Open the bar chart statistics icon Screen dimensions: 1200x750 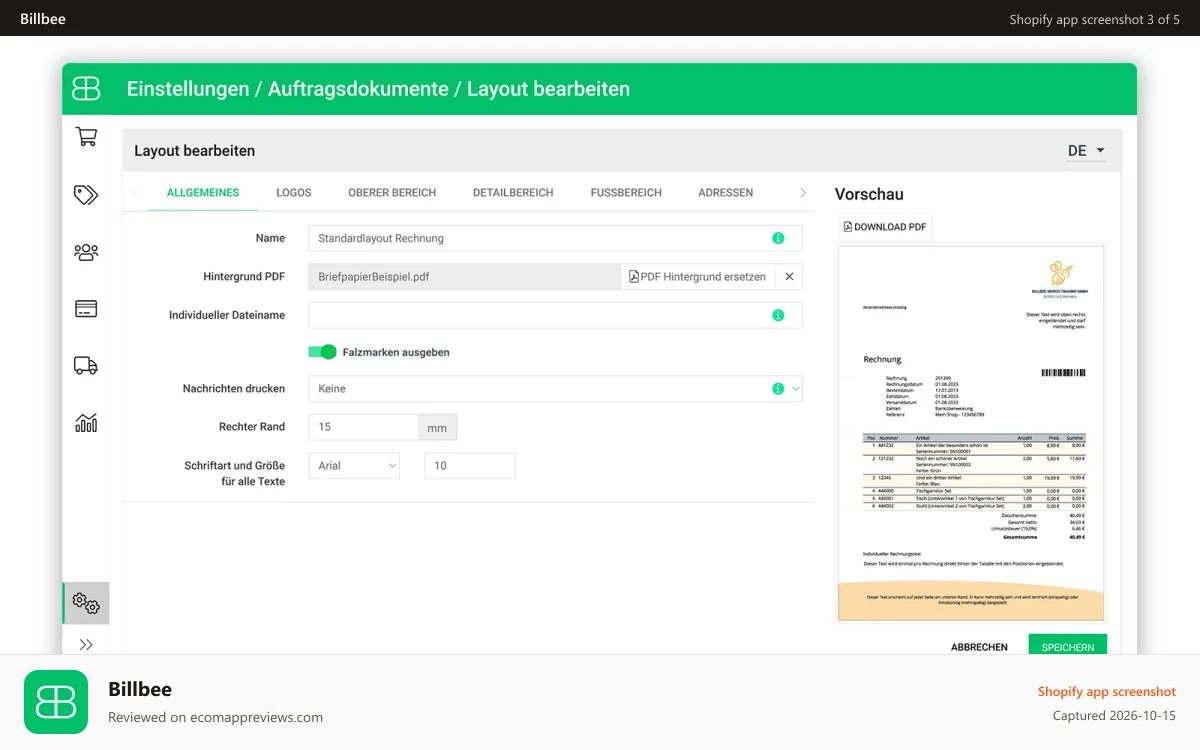(x=86, y=423)
